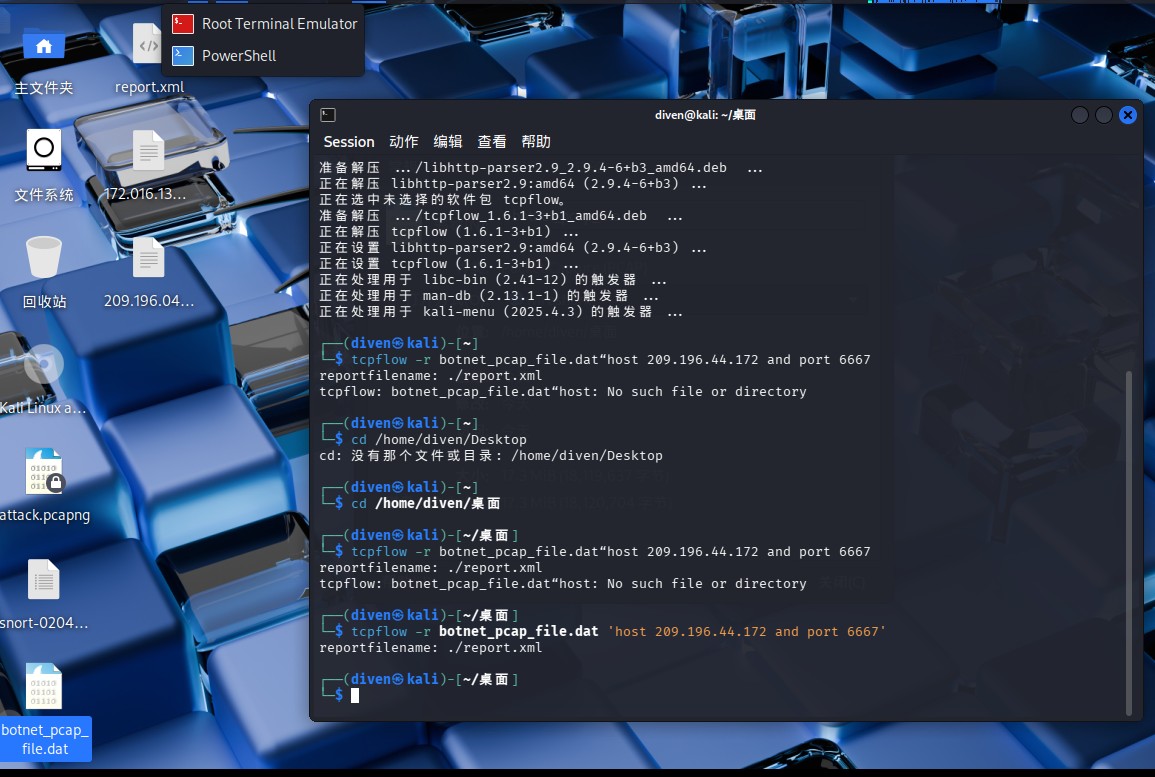Viewport: 1155px width, 777px height.
Task: Click the 'cd /home/diven/Desktop' command line
Action: (x=439, y=439)
